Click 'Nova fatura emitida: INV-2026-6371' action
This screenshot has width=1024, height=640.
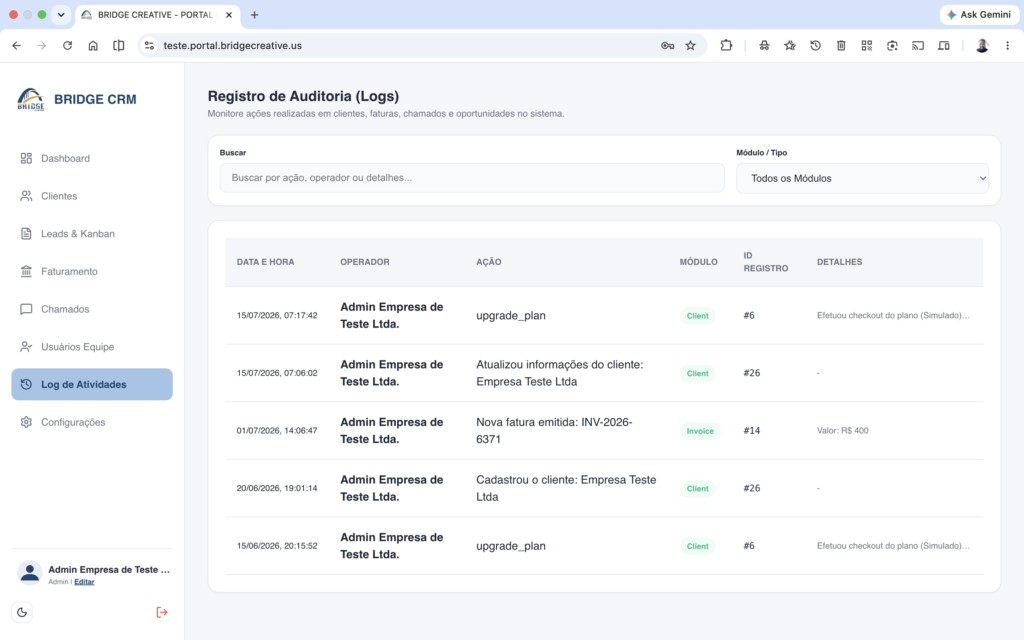pos(554,431)
